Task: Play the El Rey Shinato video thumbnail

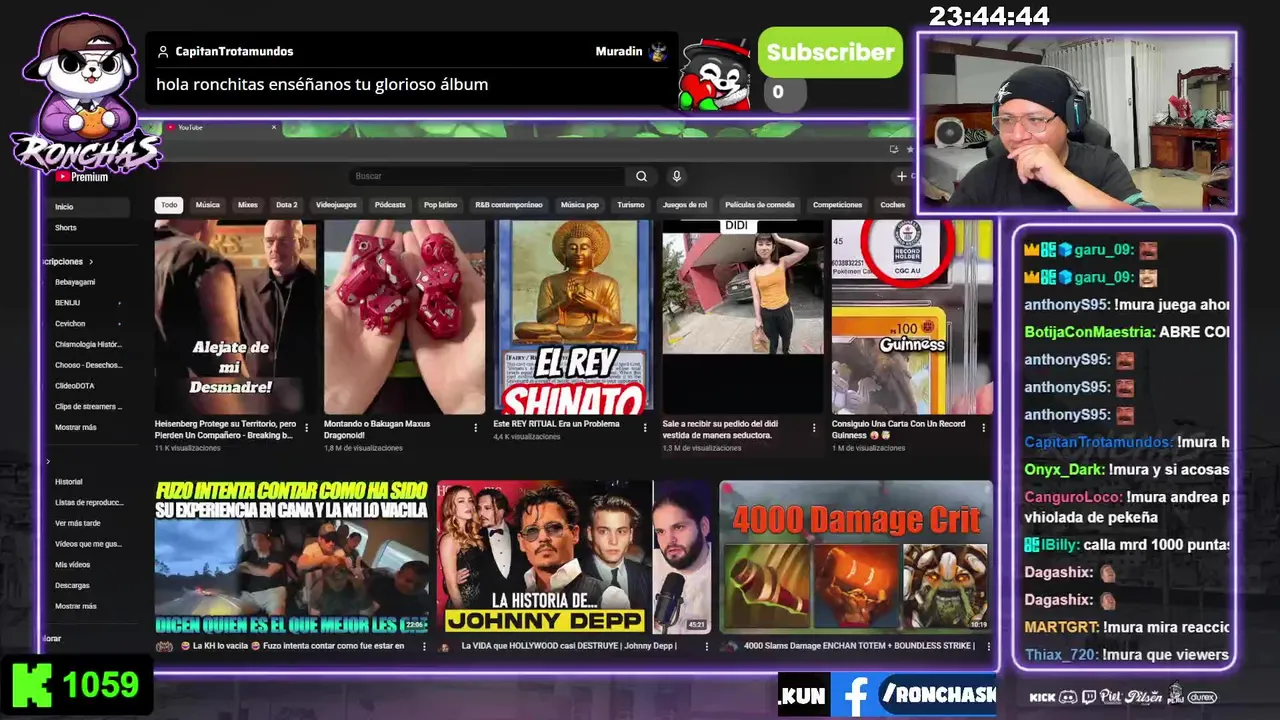Action: tap(574, 317)
